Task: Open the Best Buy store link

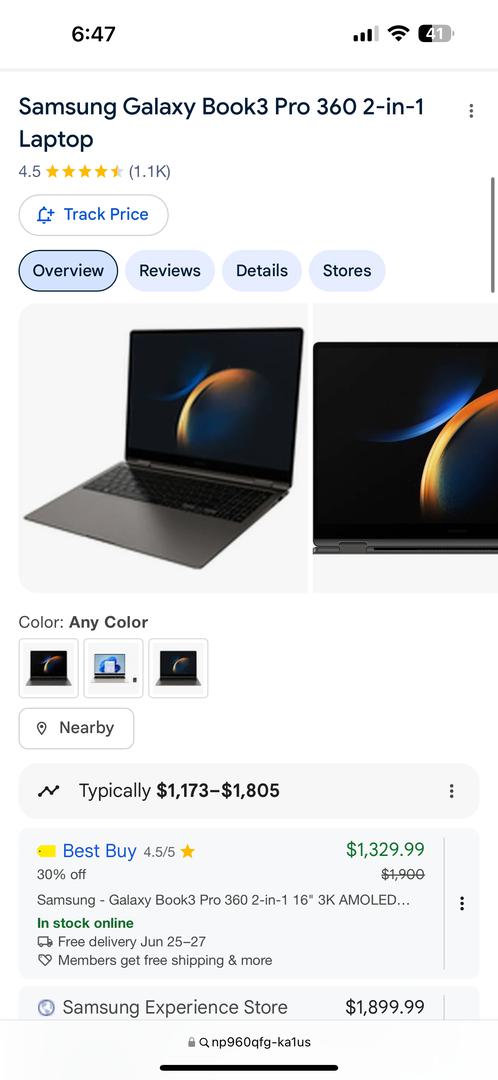Action: (99, 851)
